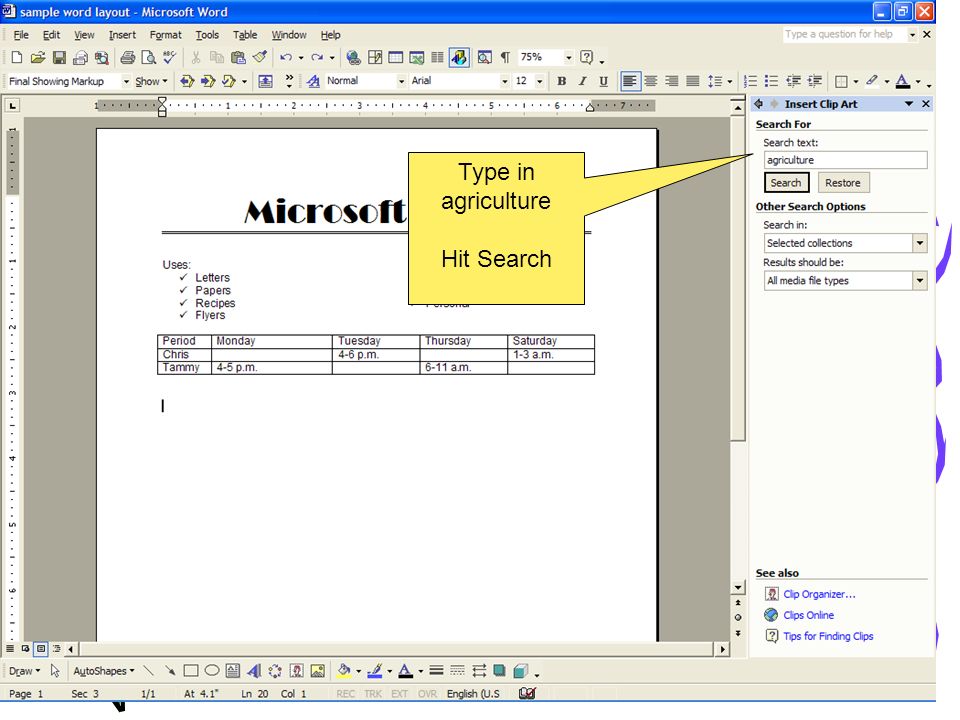Expand the AutoShapes menu
Screen dimensions: 960x720
click(x=103, y=672)
